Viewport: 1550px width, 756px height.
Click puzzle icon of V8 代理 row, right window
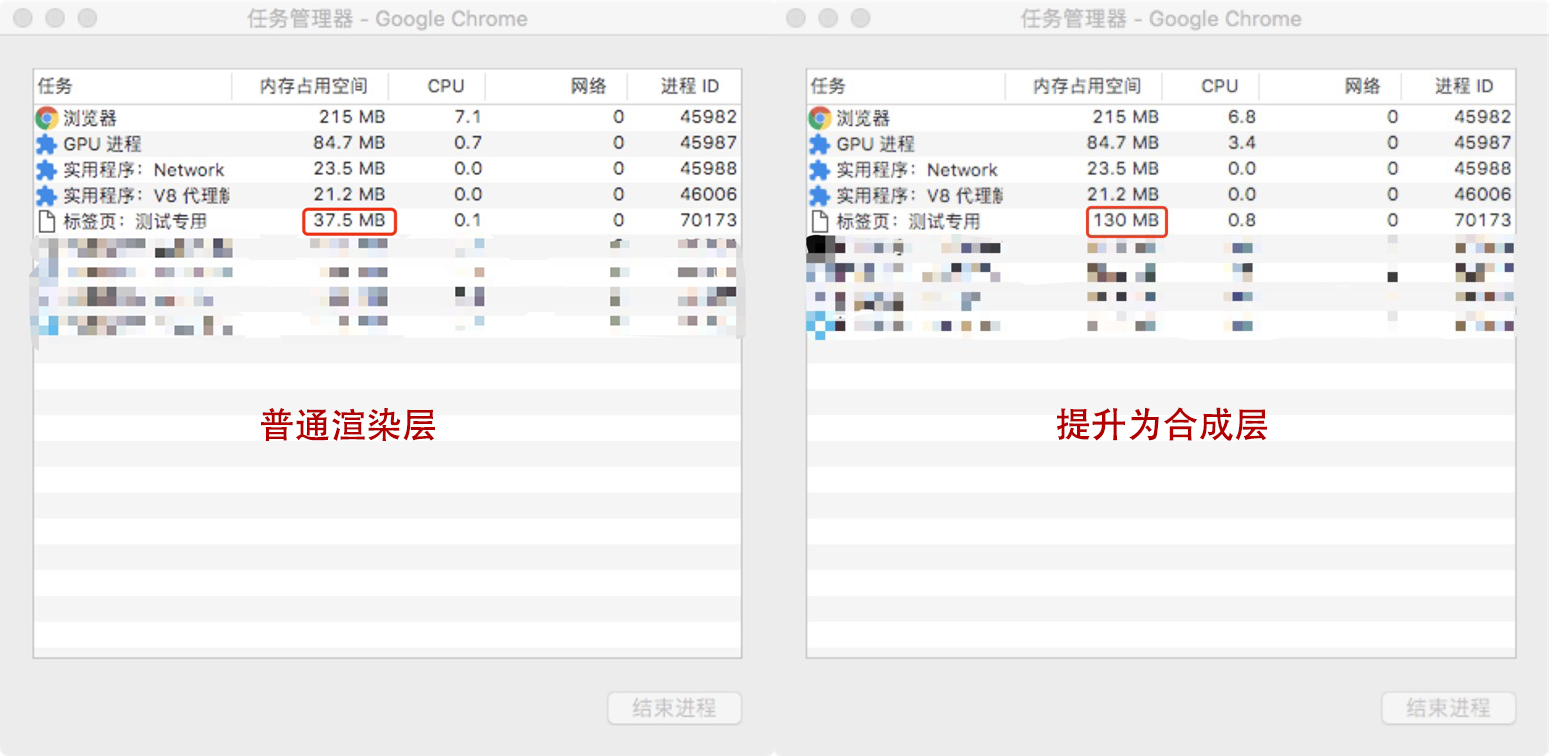pyautogui.click(x=819, y=195)
